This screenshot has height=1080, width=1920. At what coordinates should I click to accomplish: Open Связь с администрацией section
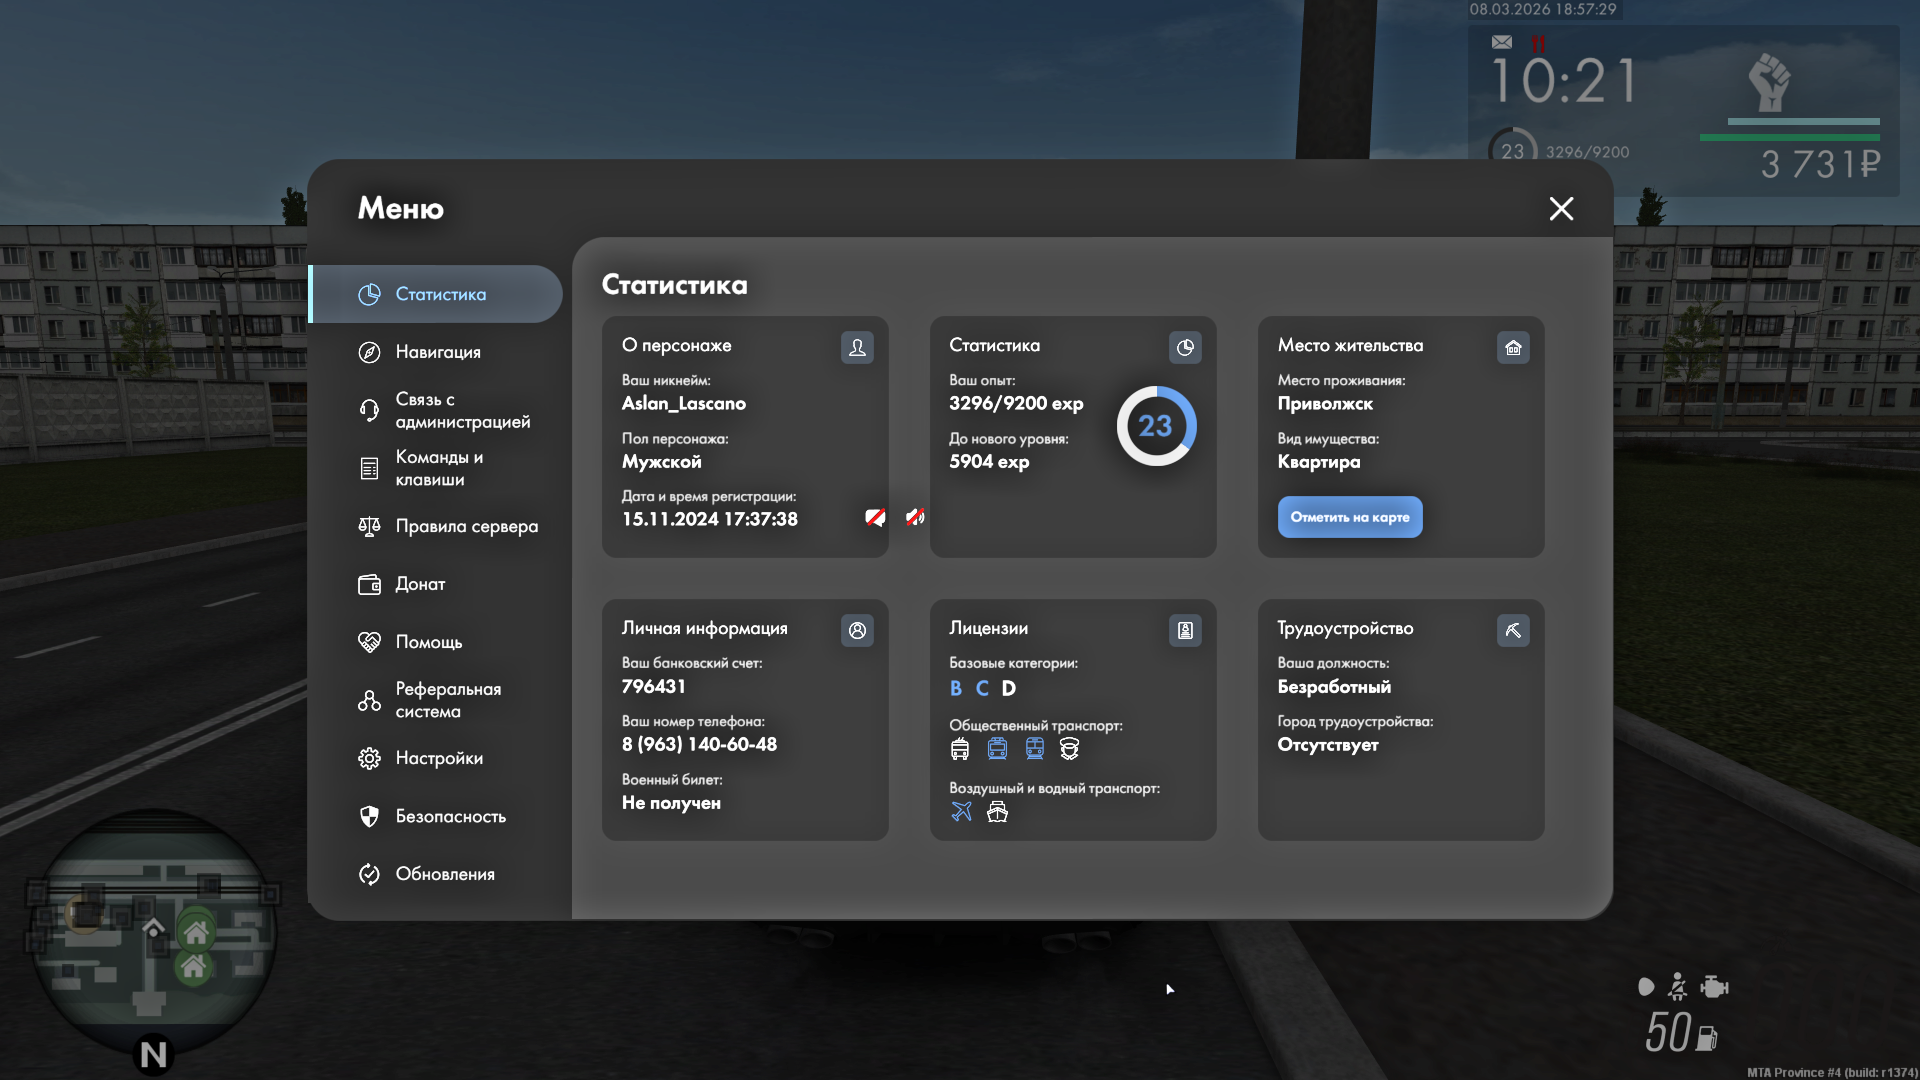click(x=460, y=410)
